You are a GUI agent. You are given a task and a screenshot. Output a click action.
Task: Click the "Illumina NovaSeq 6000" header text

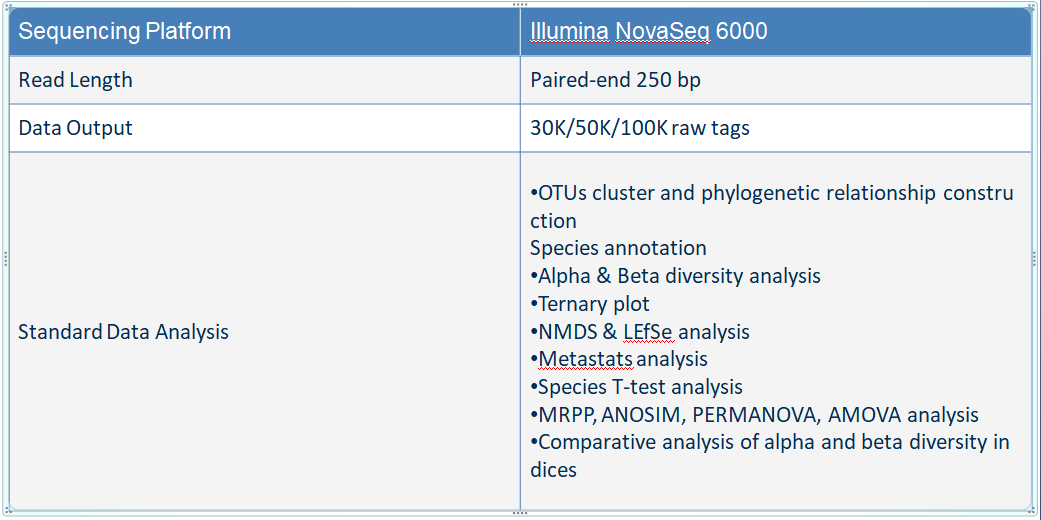point(649,32)
